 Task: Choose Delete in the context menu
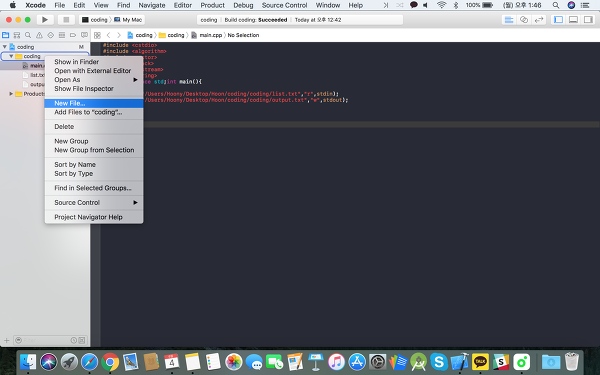tap(94, 127)
